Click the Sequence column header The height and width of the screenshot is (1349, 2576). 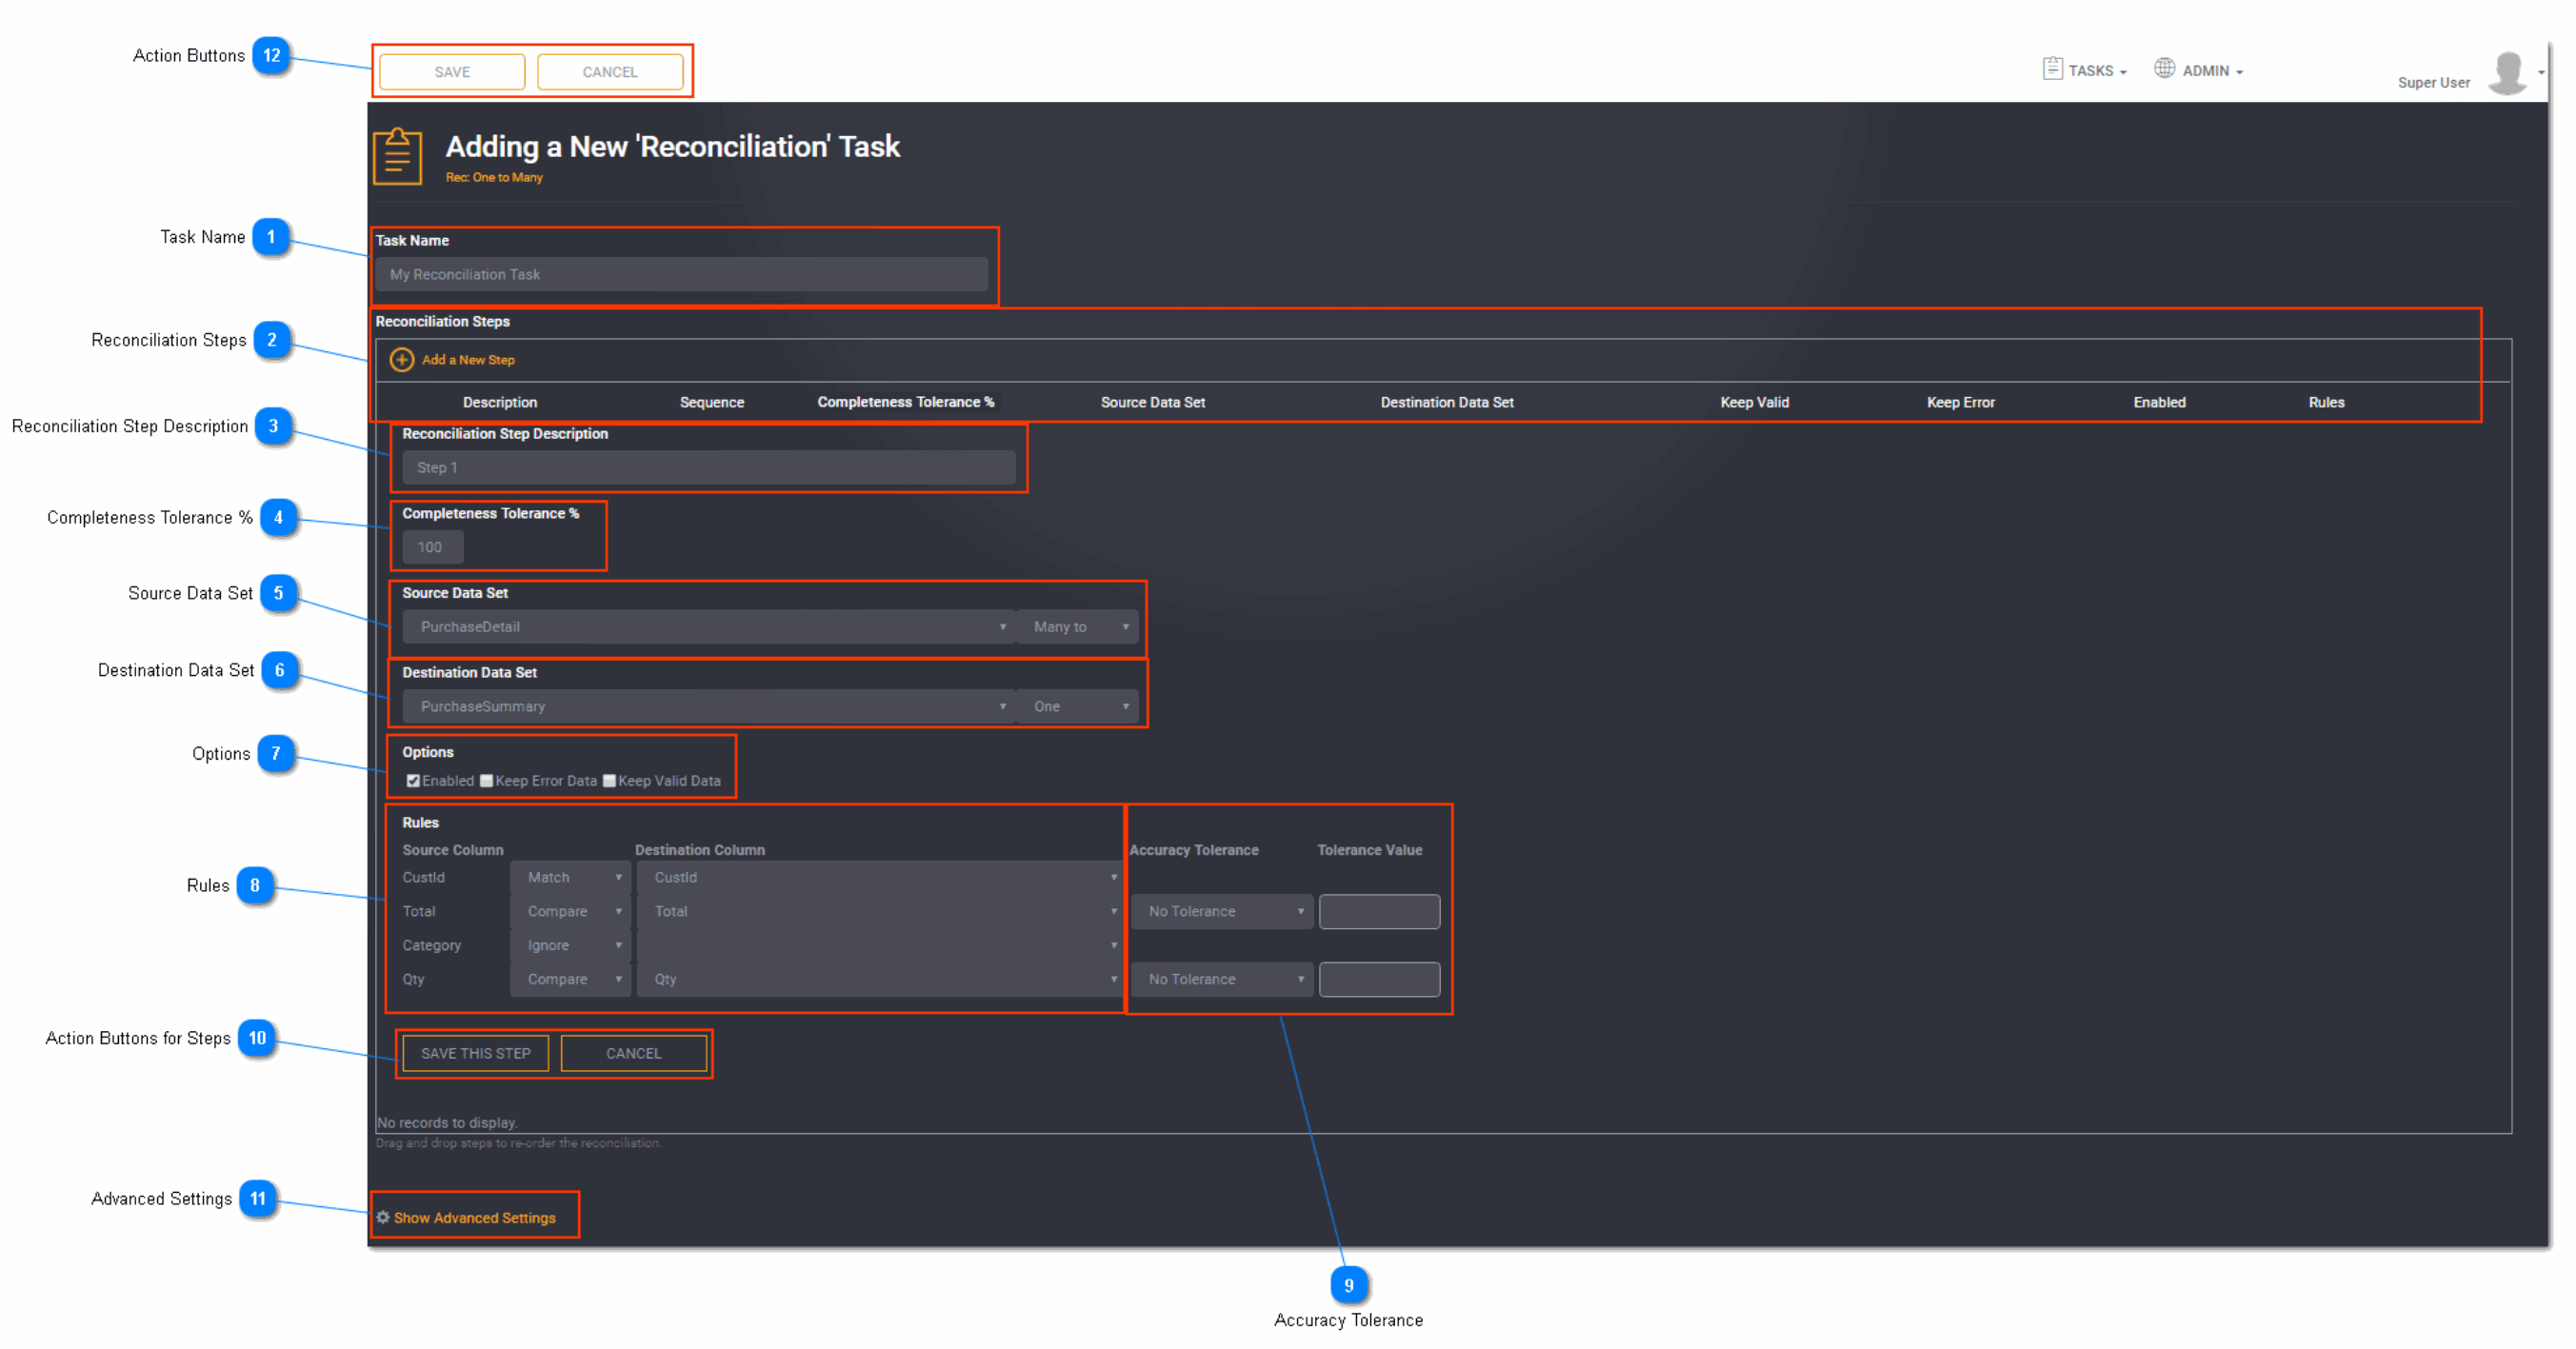click(x=712, y=403)
